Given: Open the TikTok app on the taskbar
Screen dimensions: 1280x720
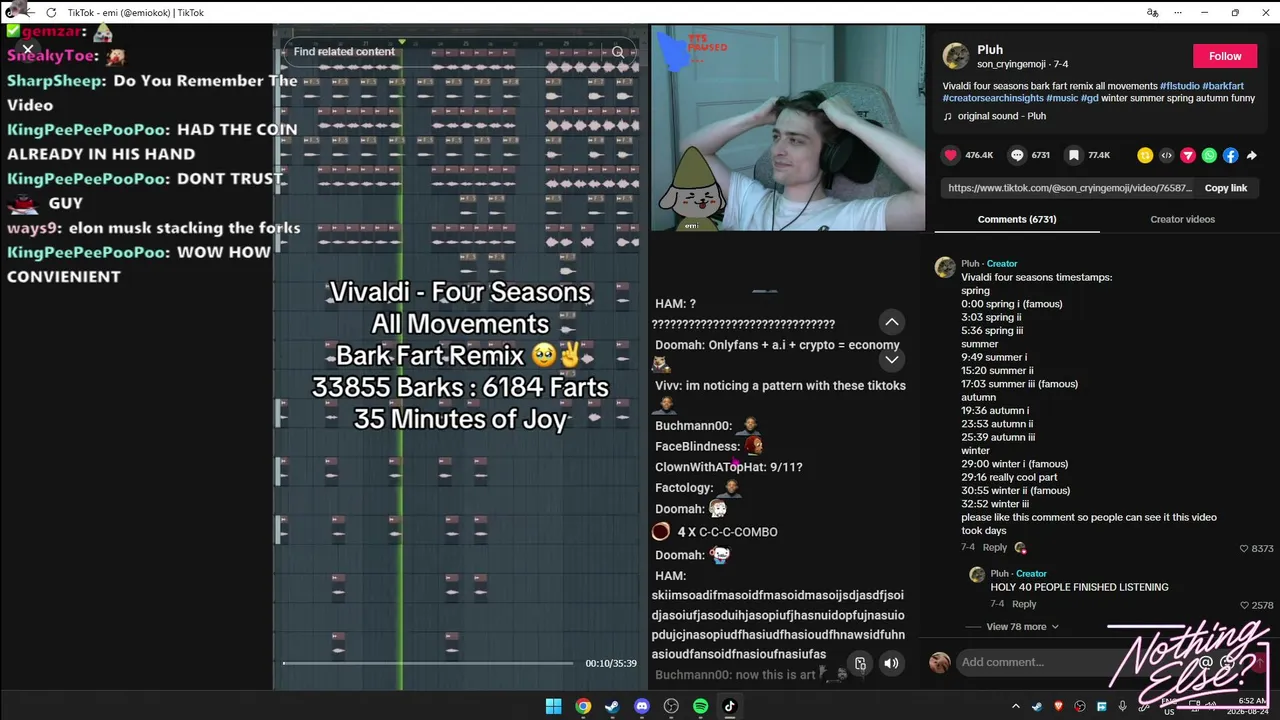Looking at the screenshot, I should click(x=730, y=706).
